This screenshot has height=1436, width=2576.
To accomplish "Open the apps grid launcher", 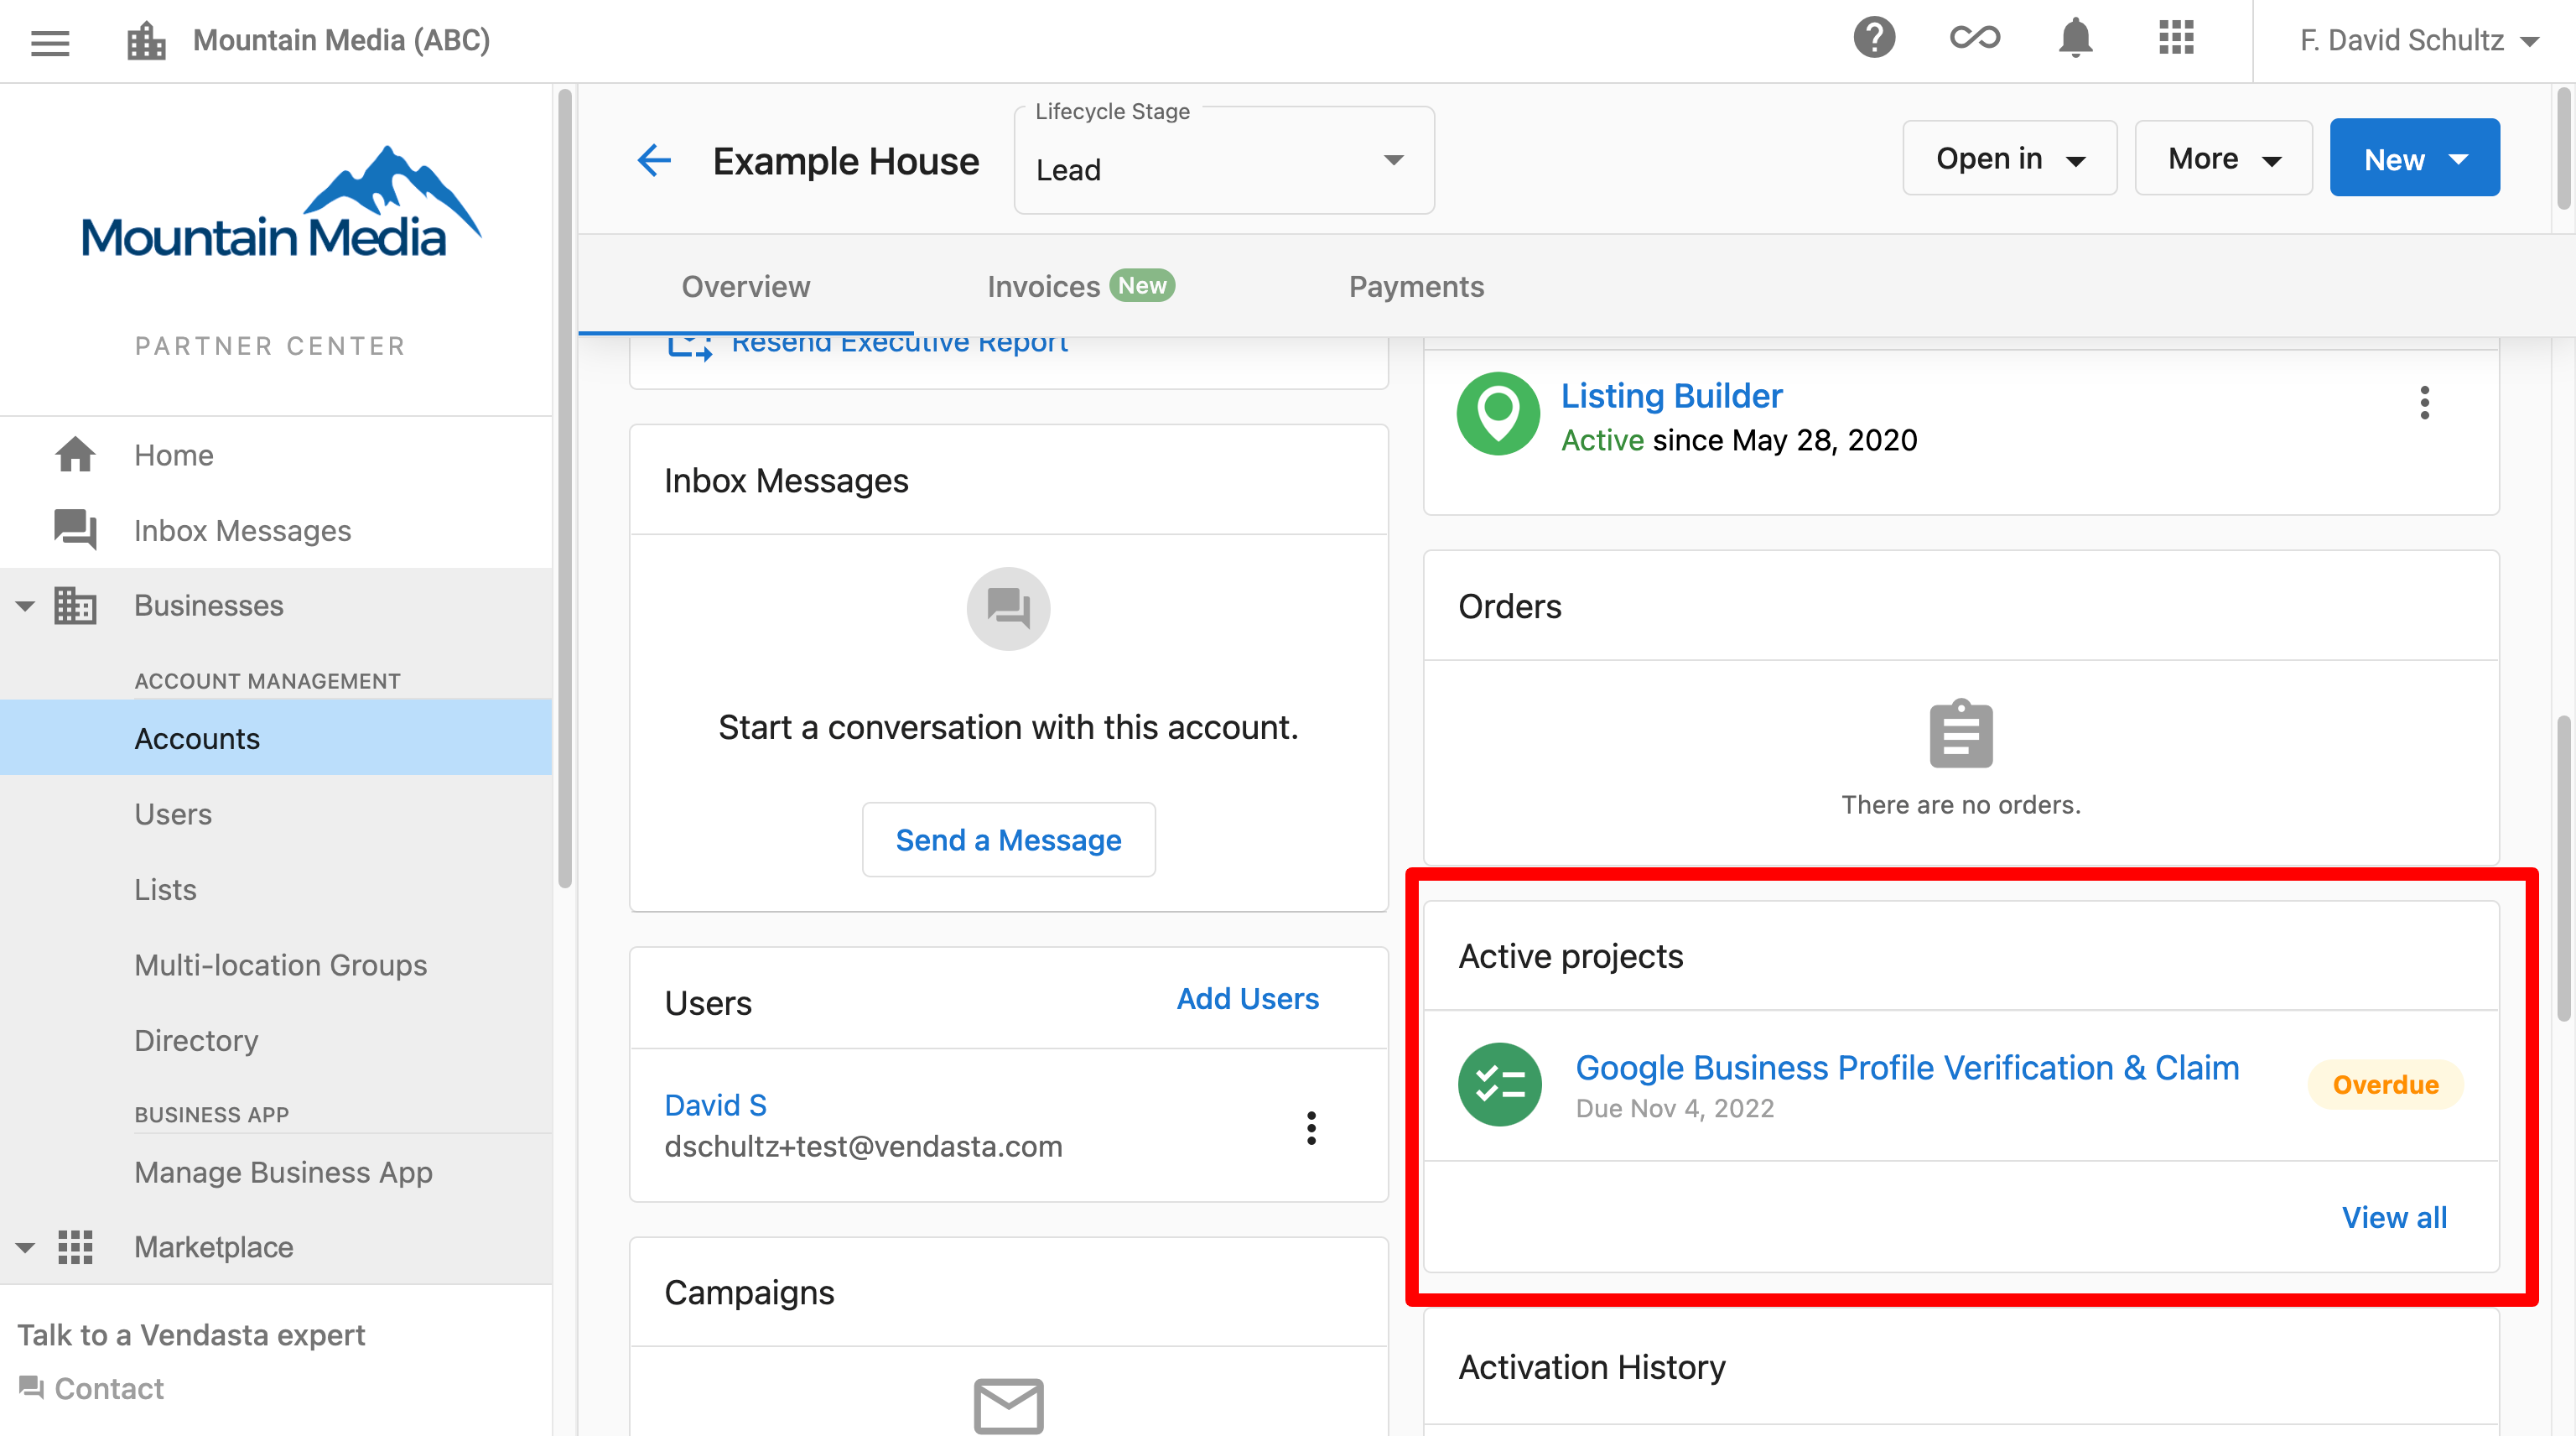I will 2176,39.
